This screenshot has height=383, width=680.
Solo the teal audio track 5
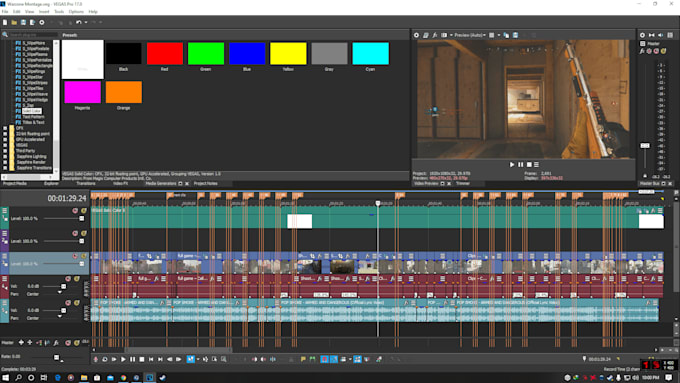77,303
